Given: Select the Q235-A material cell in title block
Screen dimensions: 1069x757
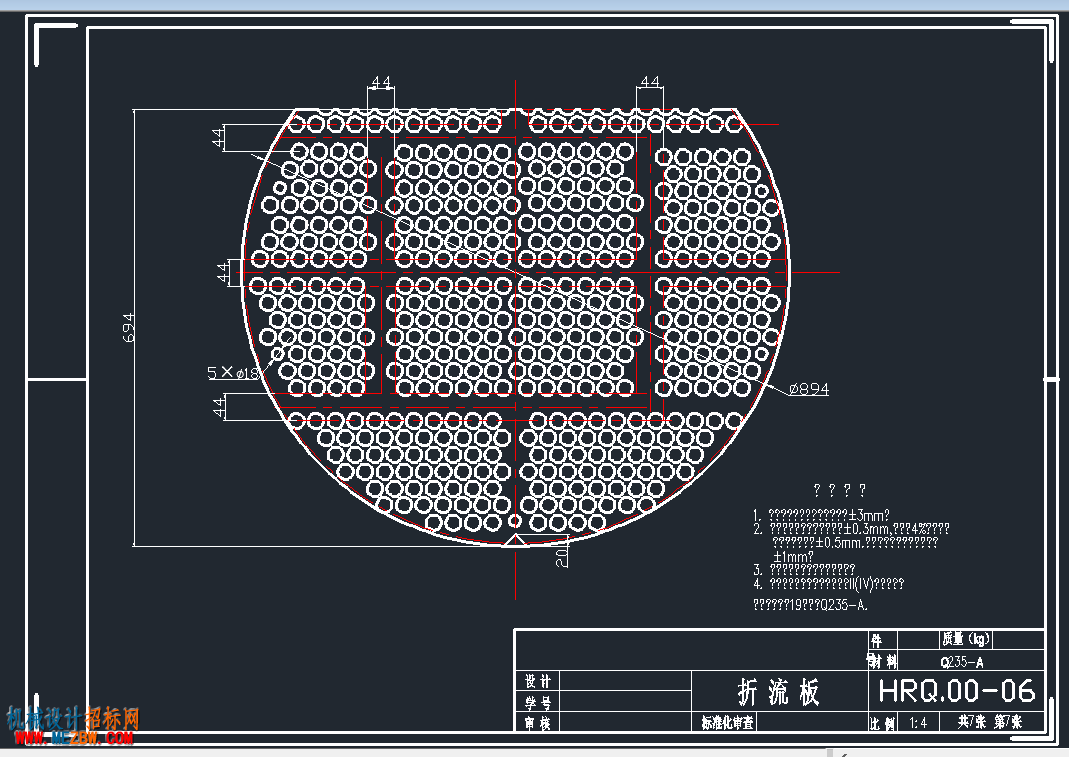Looking at the screenshot, I should tap(962, 662).
